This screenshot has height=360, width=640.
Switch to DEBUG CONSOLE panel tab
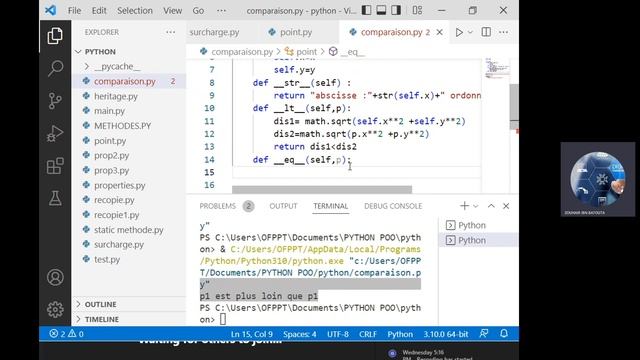pyautogui.click(x=393, y=206)
